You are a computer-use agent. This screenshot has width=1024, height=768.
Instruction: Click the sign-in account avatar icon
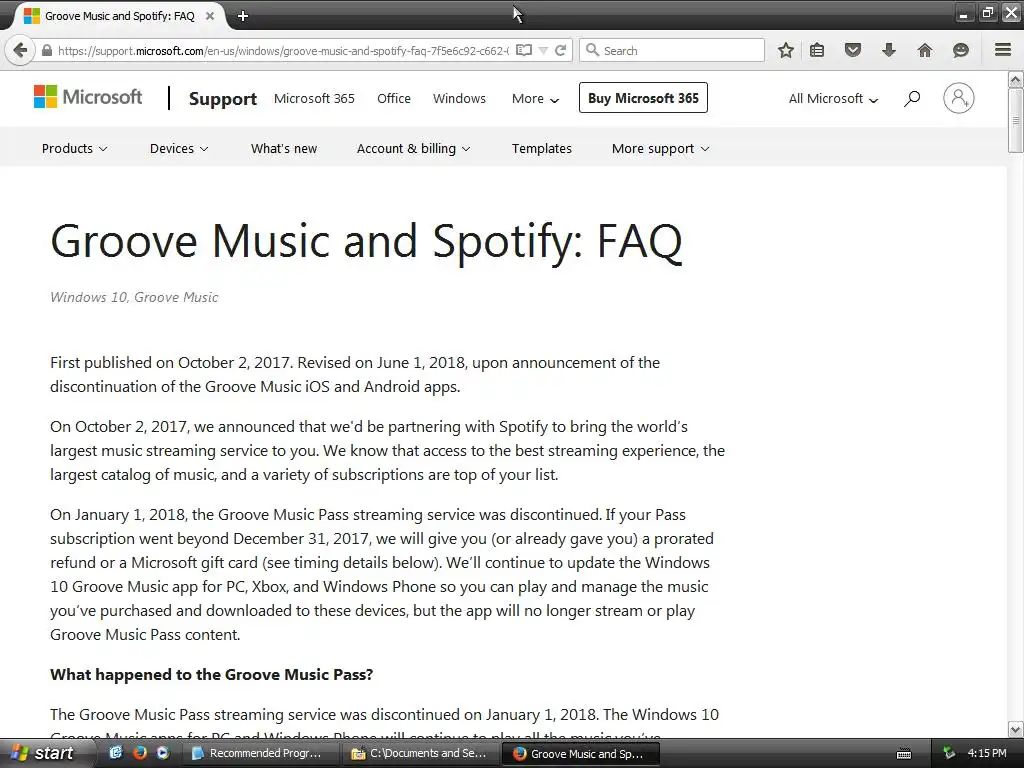pyautogui.click(x=959, y=98)
